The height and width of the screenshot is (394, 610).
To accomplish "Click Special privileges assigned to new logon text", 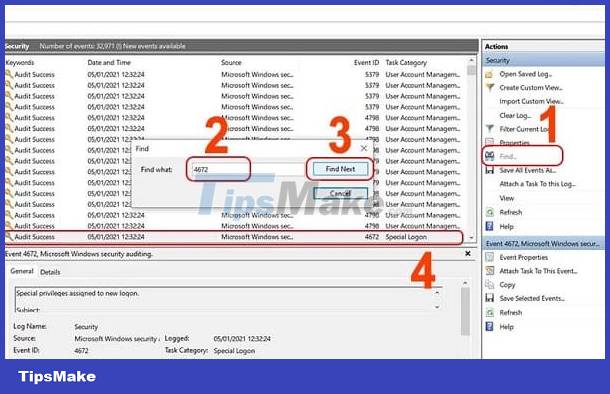I will click(78, 293).
